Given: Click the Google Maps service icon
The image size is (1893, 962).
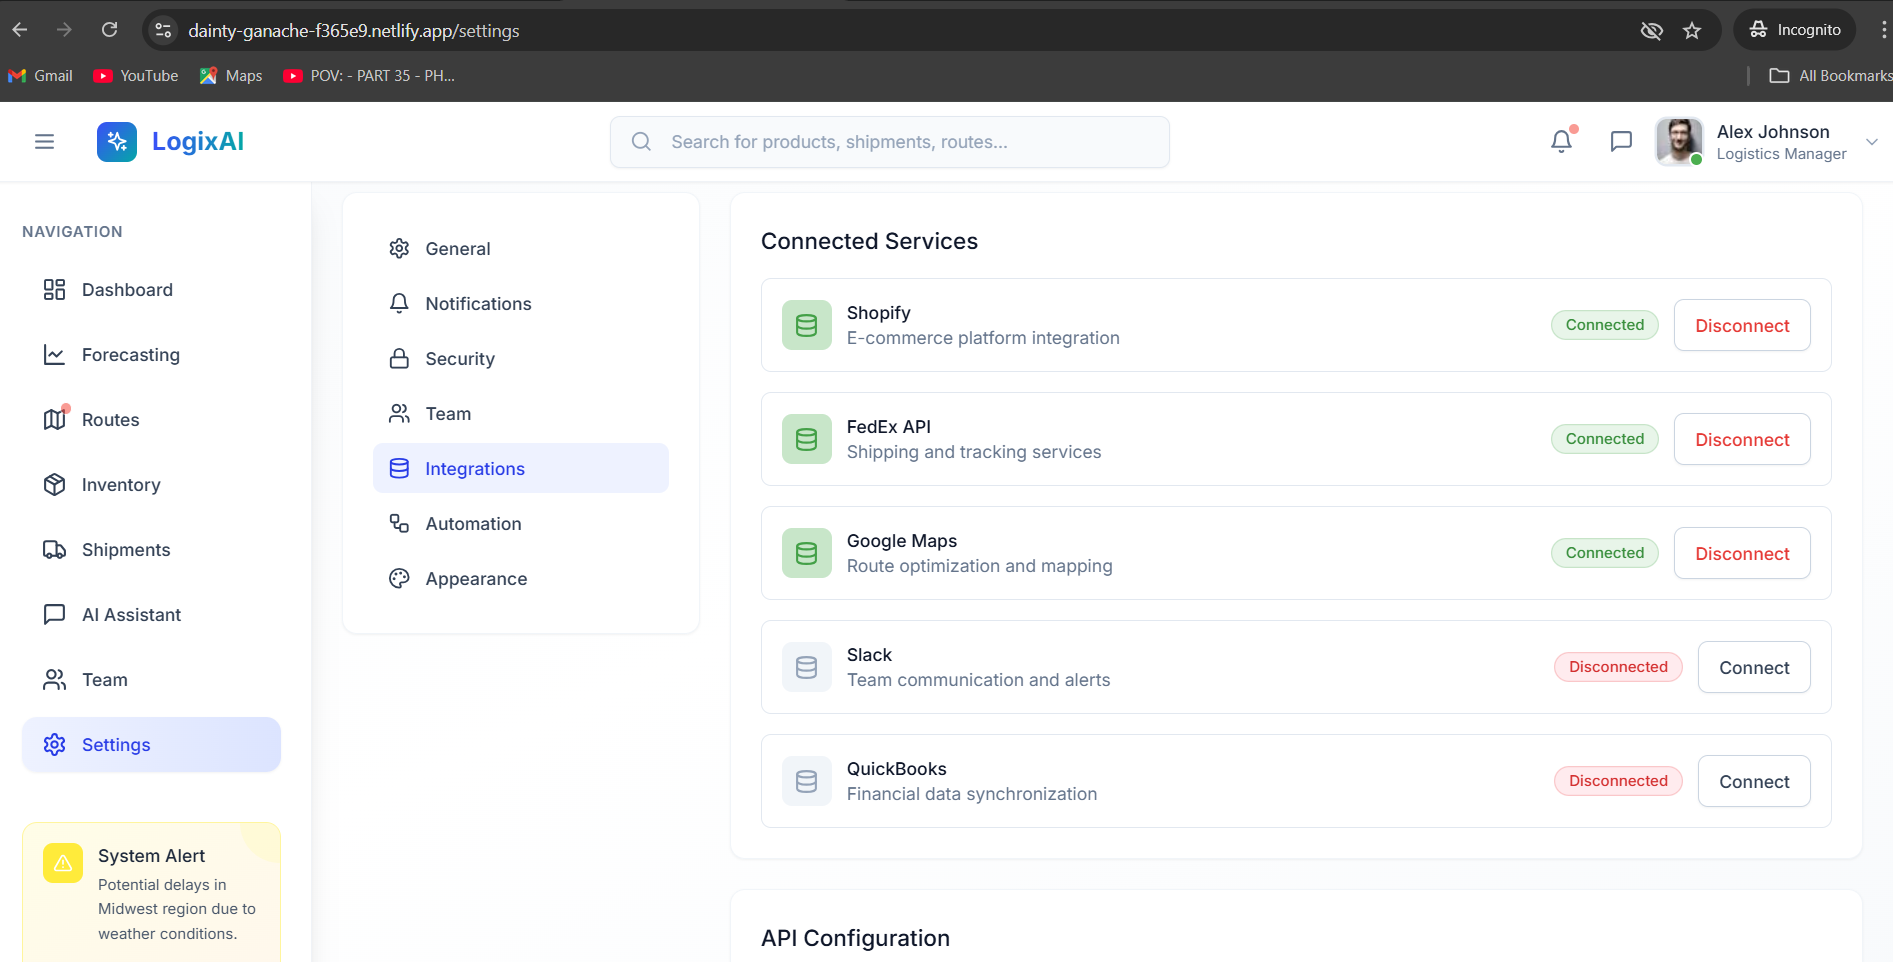Looking at the screenshot, I should pyautogui.click(x=807, y=553).
